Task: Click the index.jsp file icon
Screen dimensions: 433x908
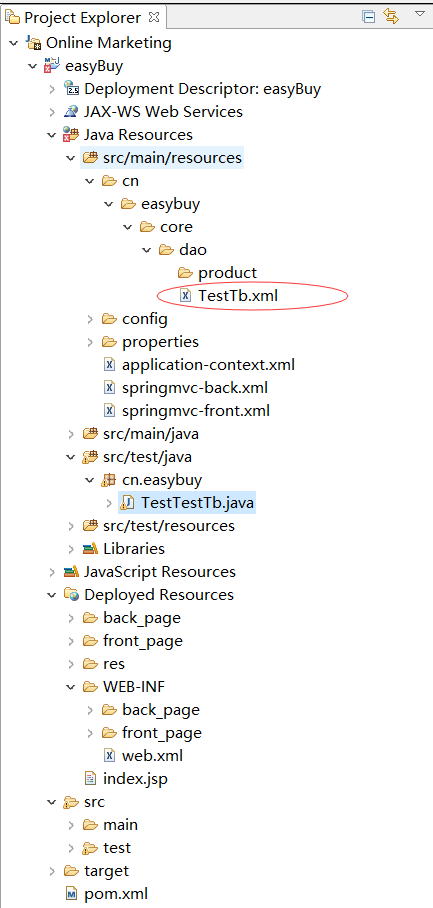Action: pyautogui.click(x=91, y=779)
